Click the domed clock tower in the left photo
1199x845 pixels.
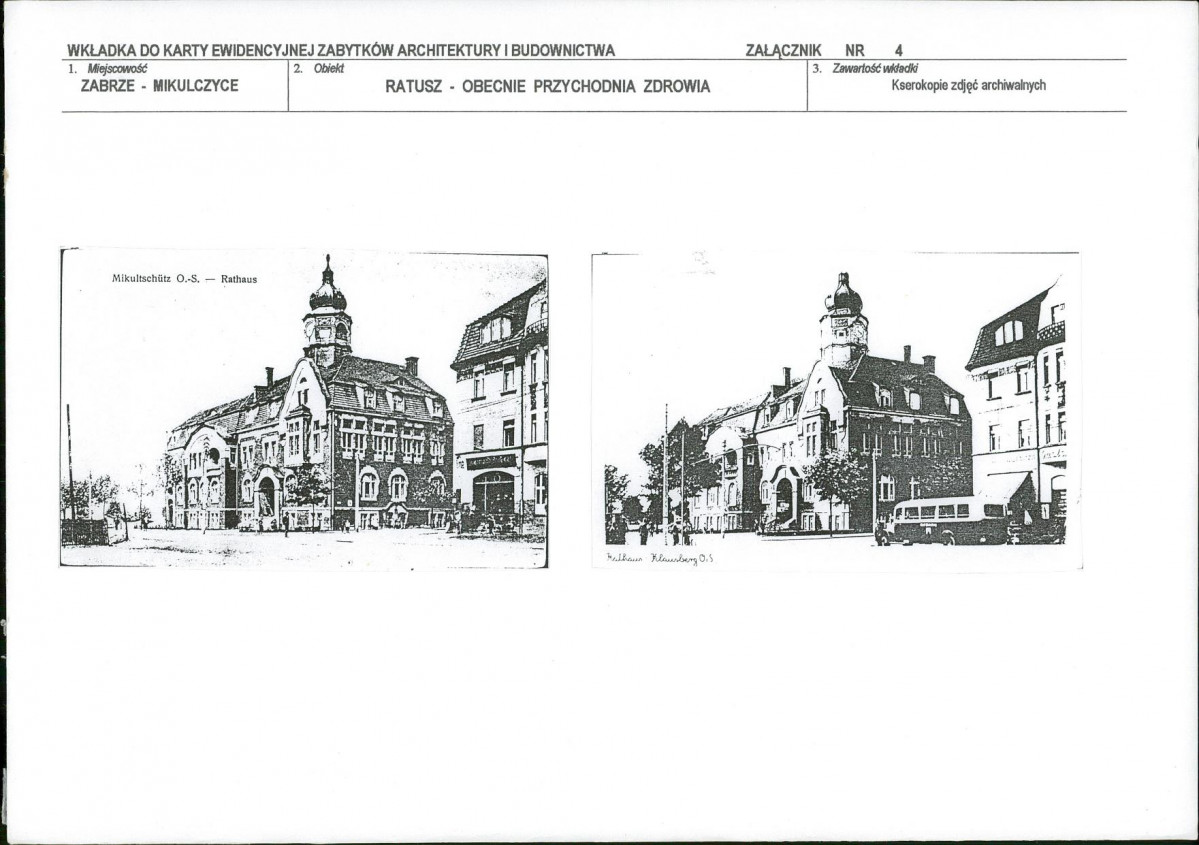[x=327, y=312]
